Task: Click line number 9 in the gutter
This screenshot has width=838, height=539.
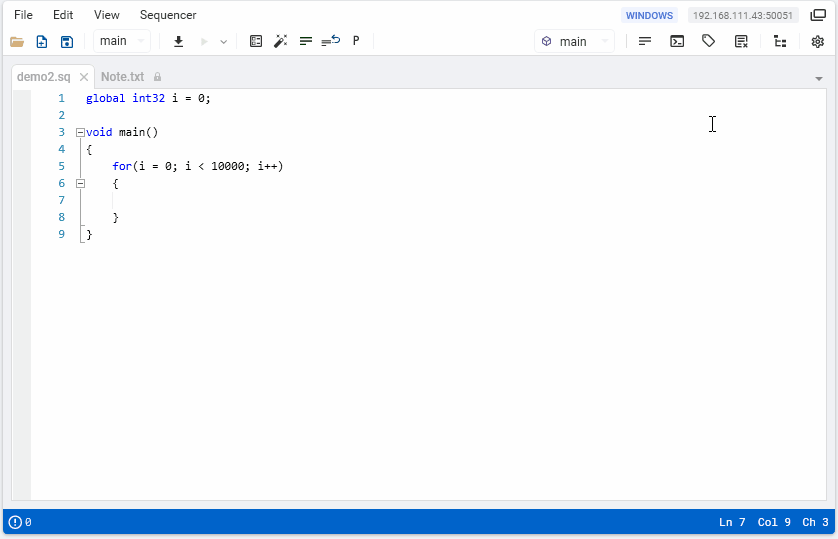Action: click(61, 234)
